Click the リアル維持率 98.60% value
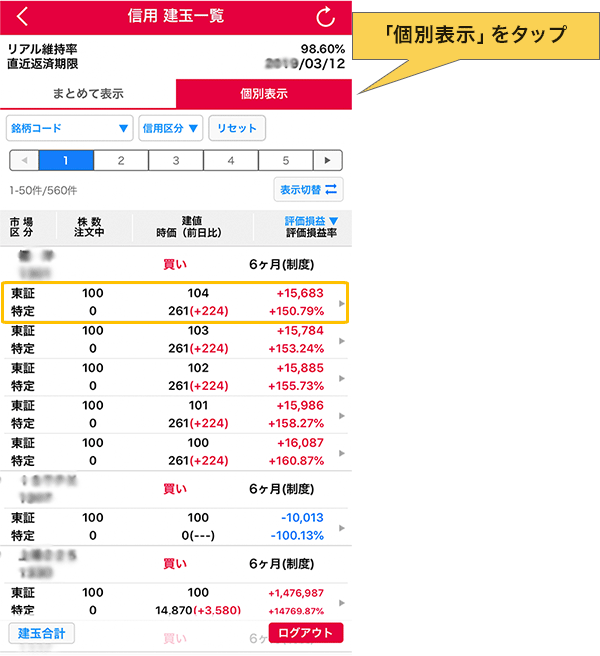 click(x=323, y=49)
